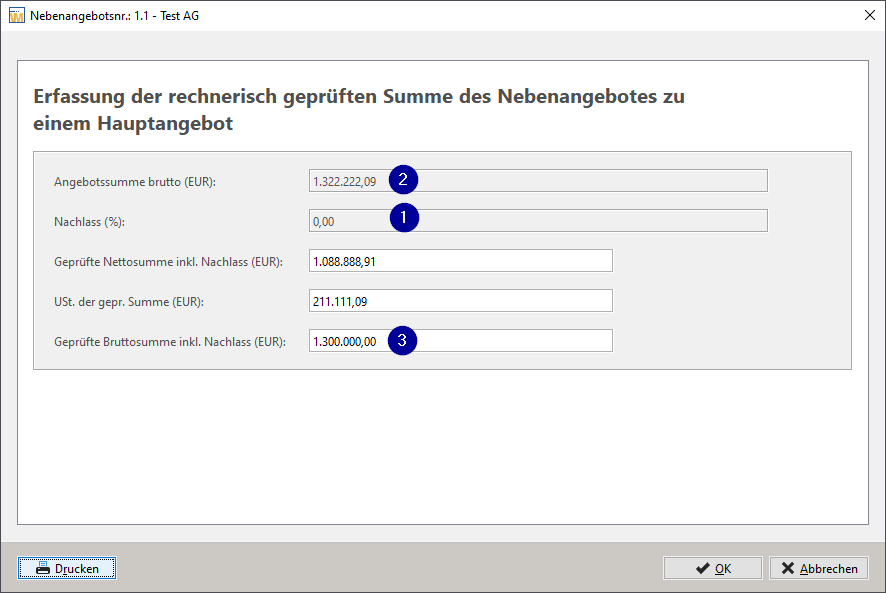
Task: Edit the Geprüfte Nettosumme inkl. Nachlass field
Action: point(461,261)
